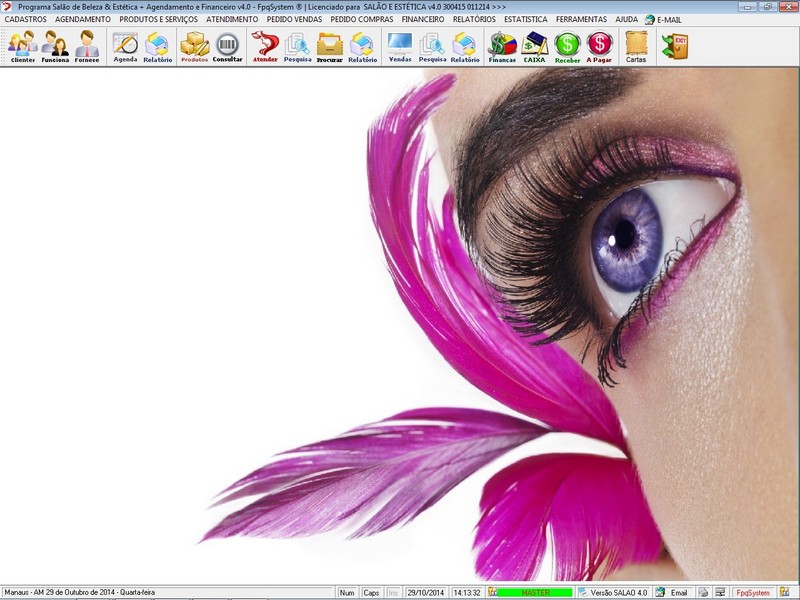Expand the RELATÓRIOS menu
The height and width of the screenshot is (600, 800).
474,19
